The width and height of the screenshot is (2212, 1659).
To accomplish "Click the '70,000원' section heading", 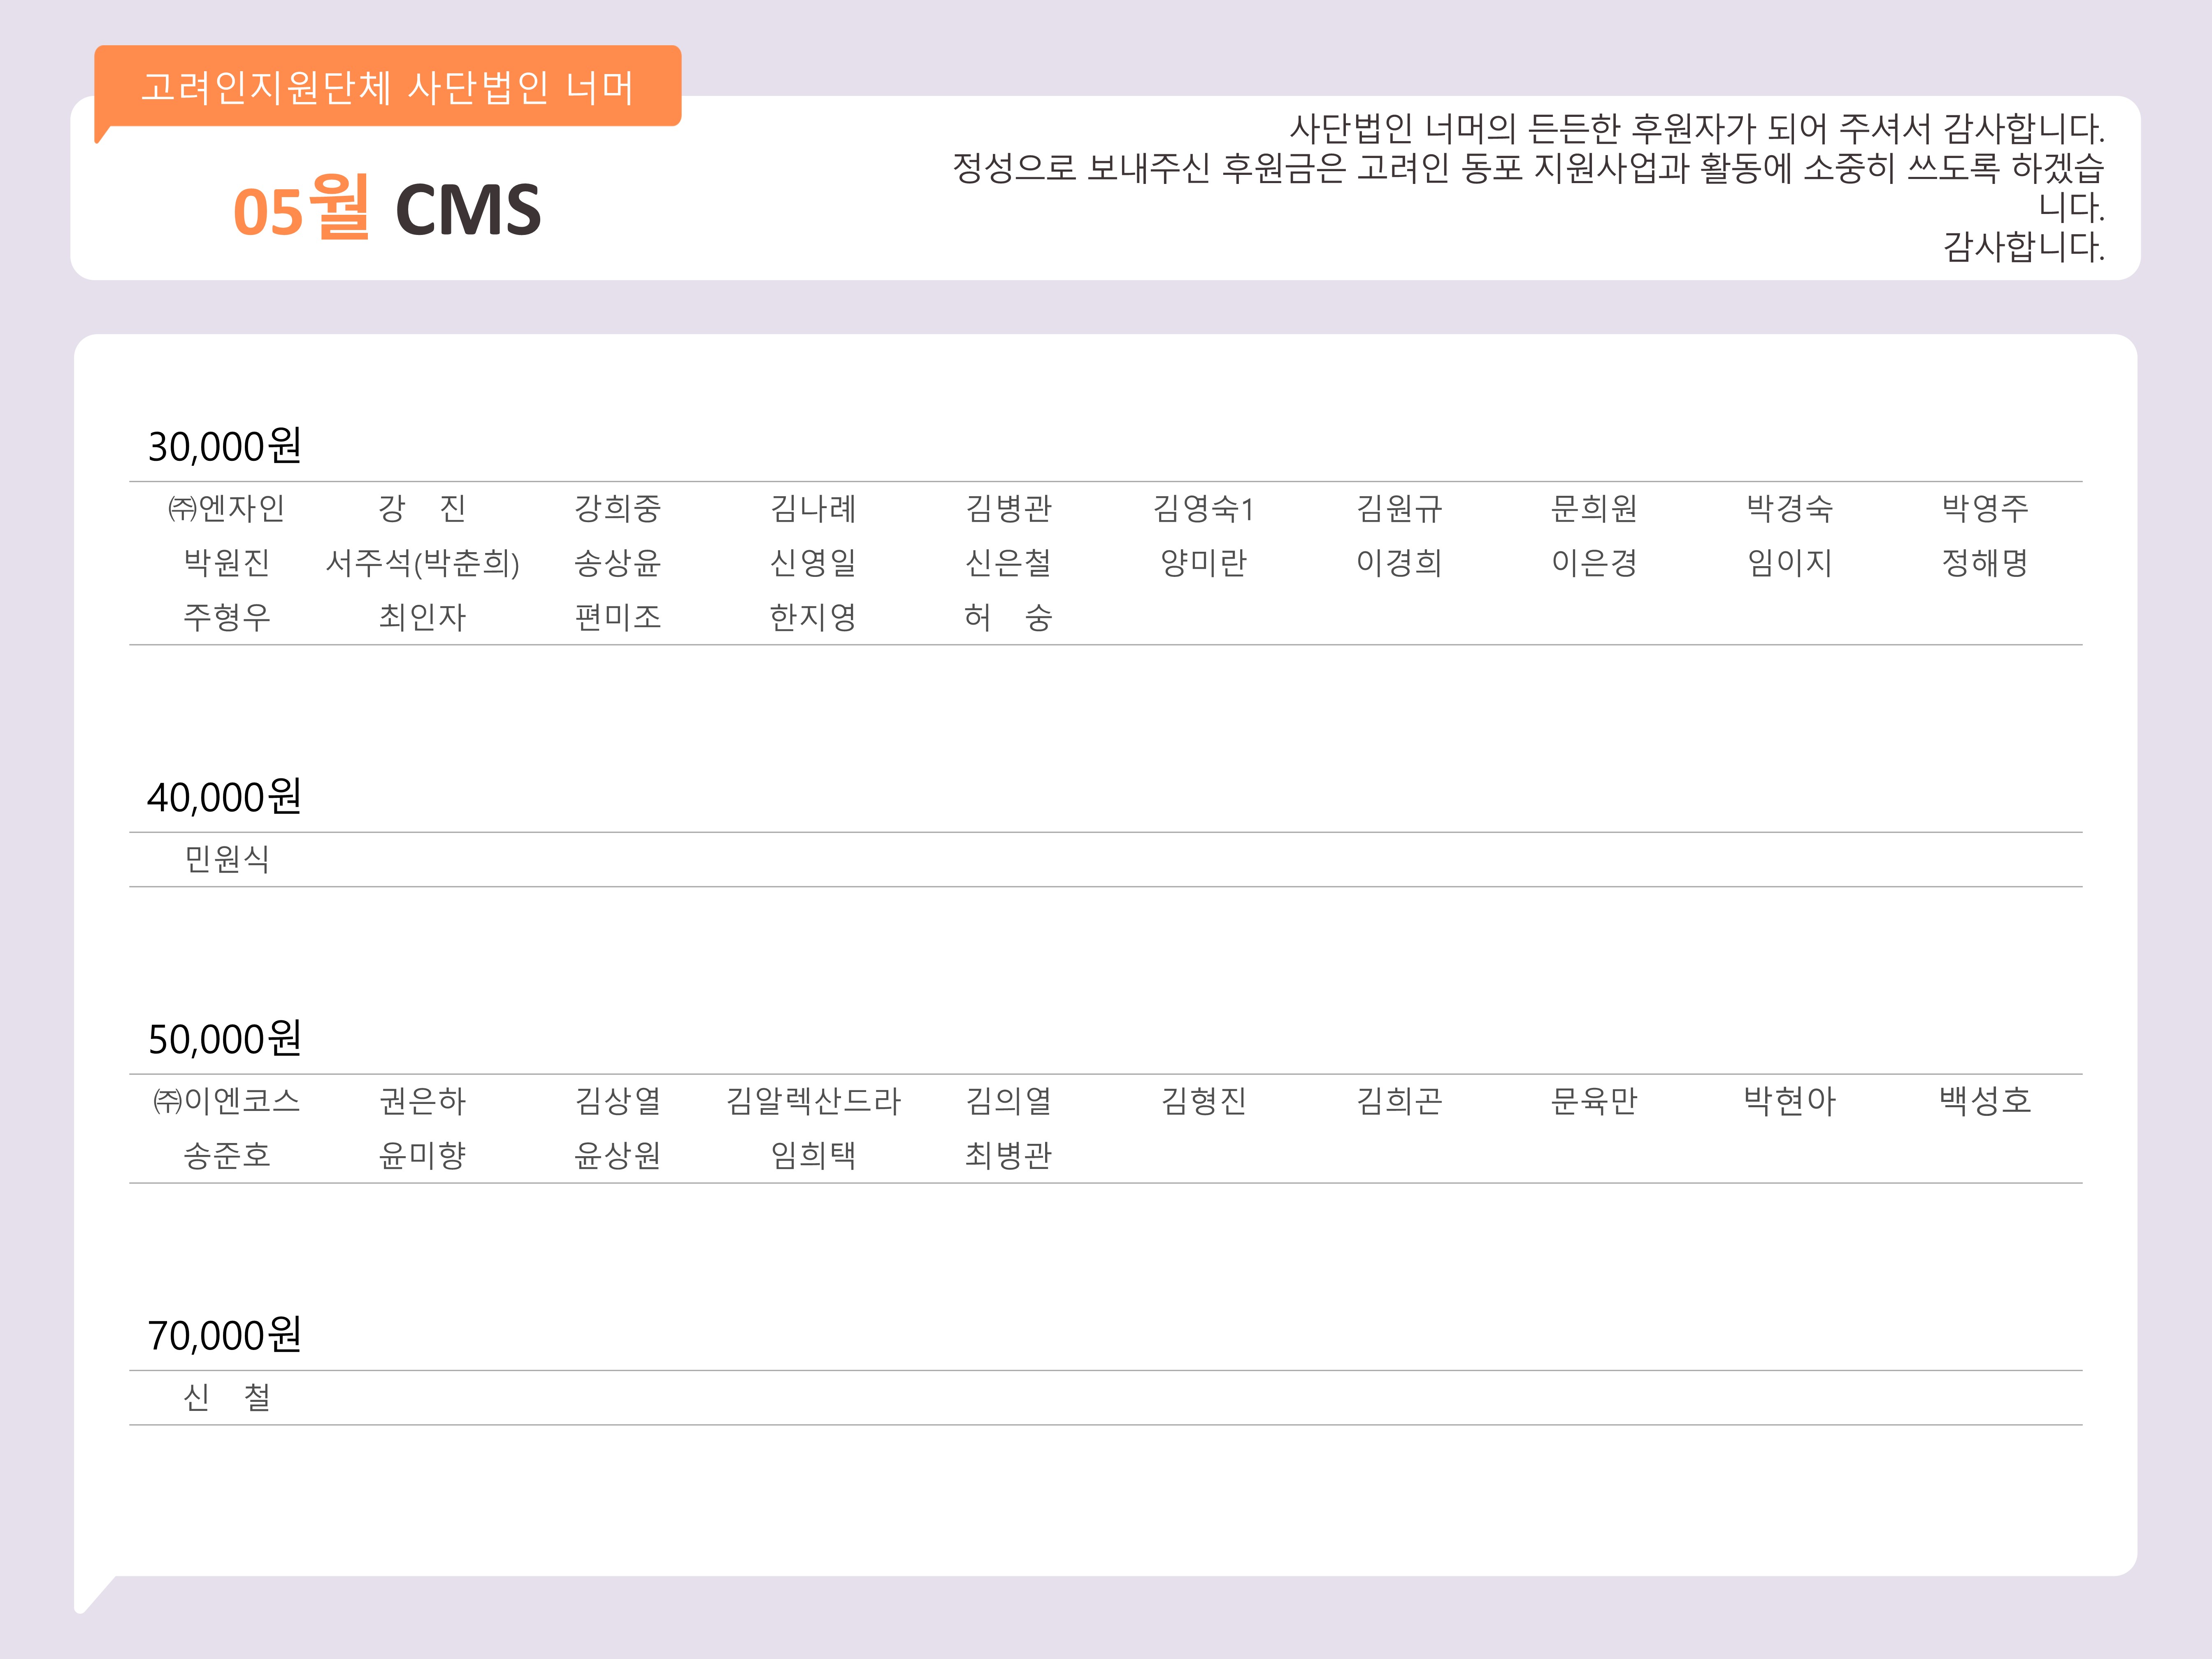I will click(x=225, y=1335).
